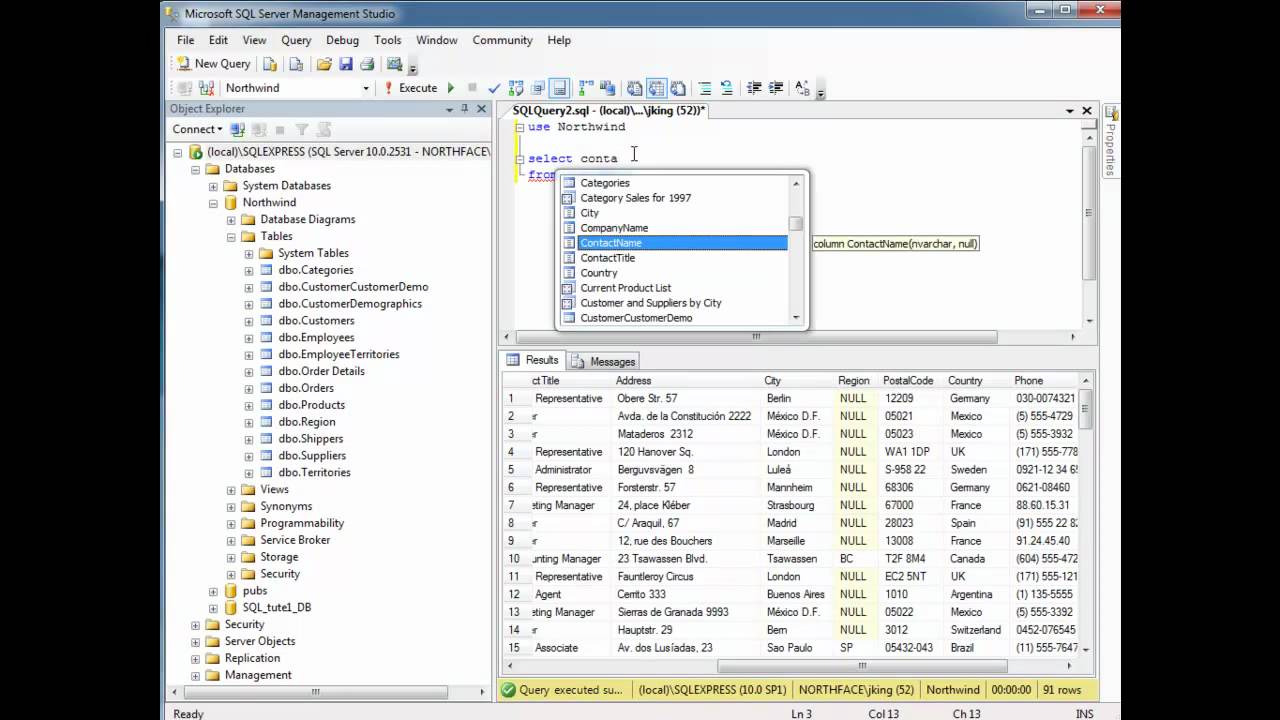Open file using folder icon in toolbar
1280x720 pixels.
click(x=323, y=64)
